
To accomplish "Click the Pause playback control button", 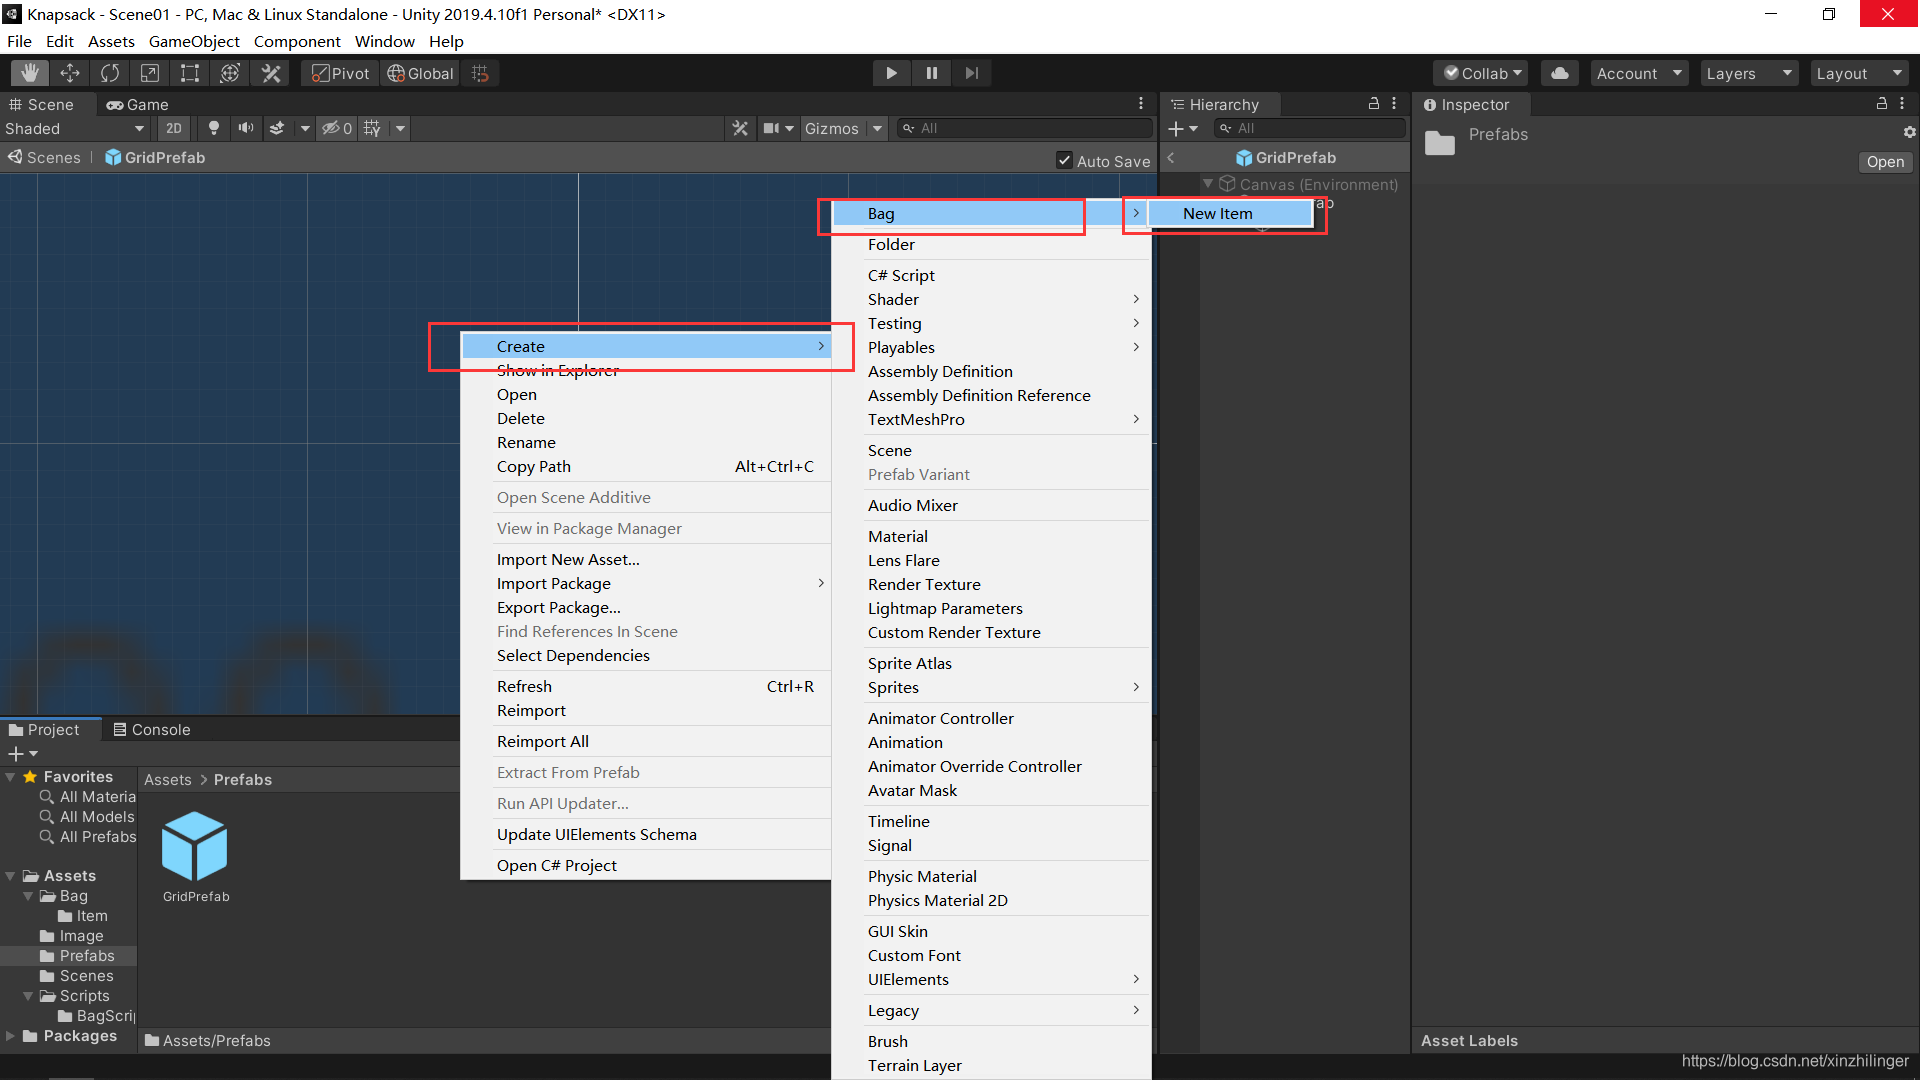I will click(x=932, y=73).
